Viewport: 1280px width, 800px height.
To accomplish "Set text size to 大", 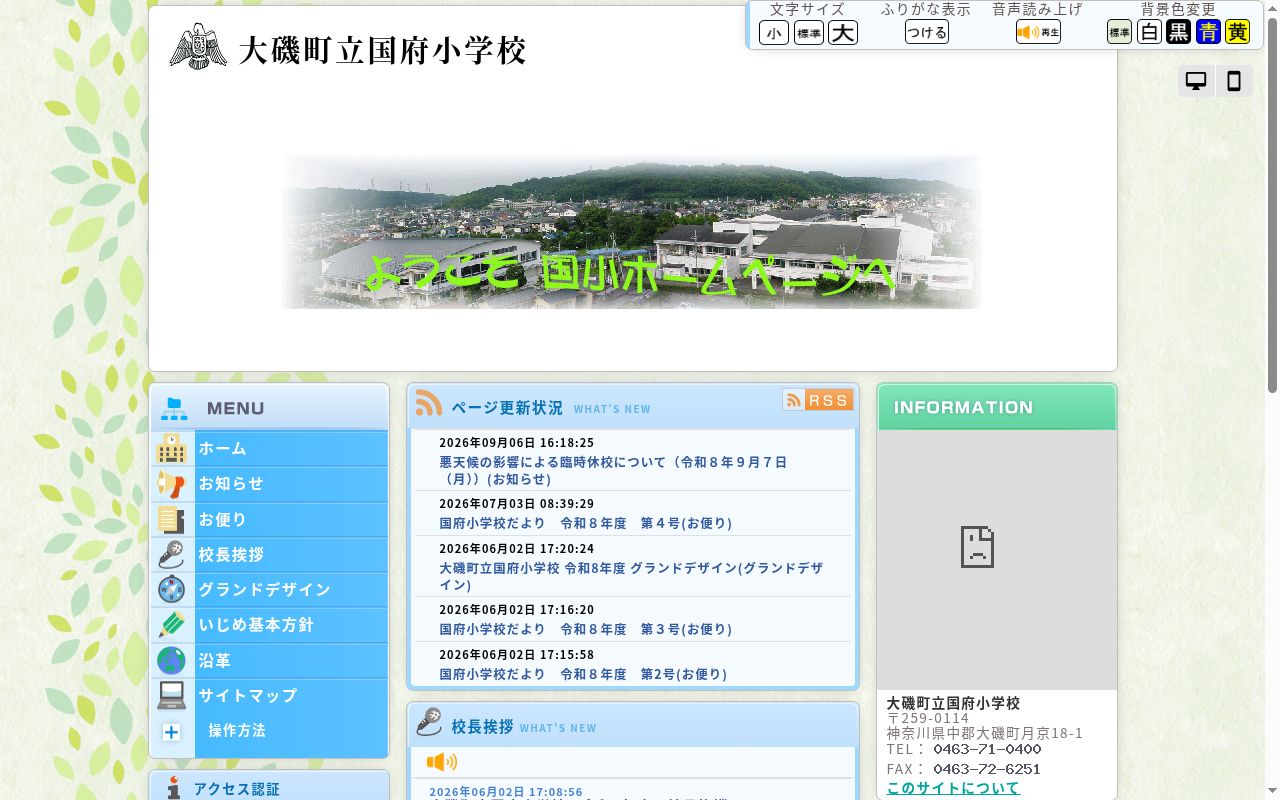I will click(843, 33).
